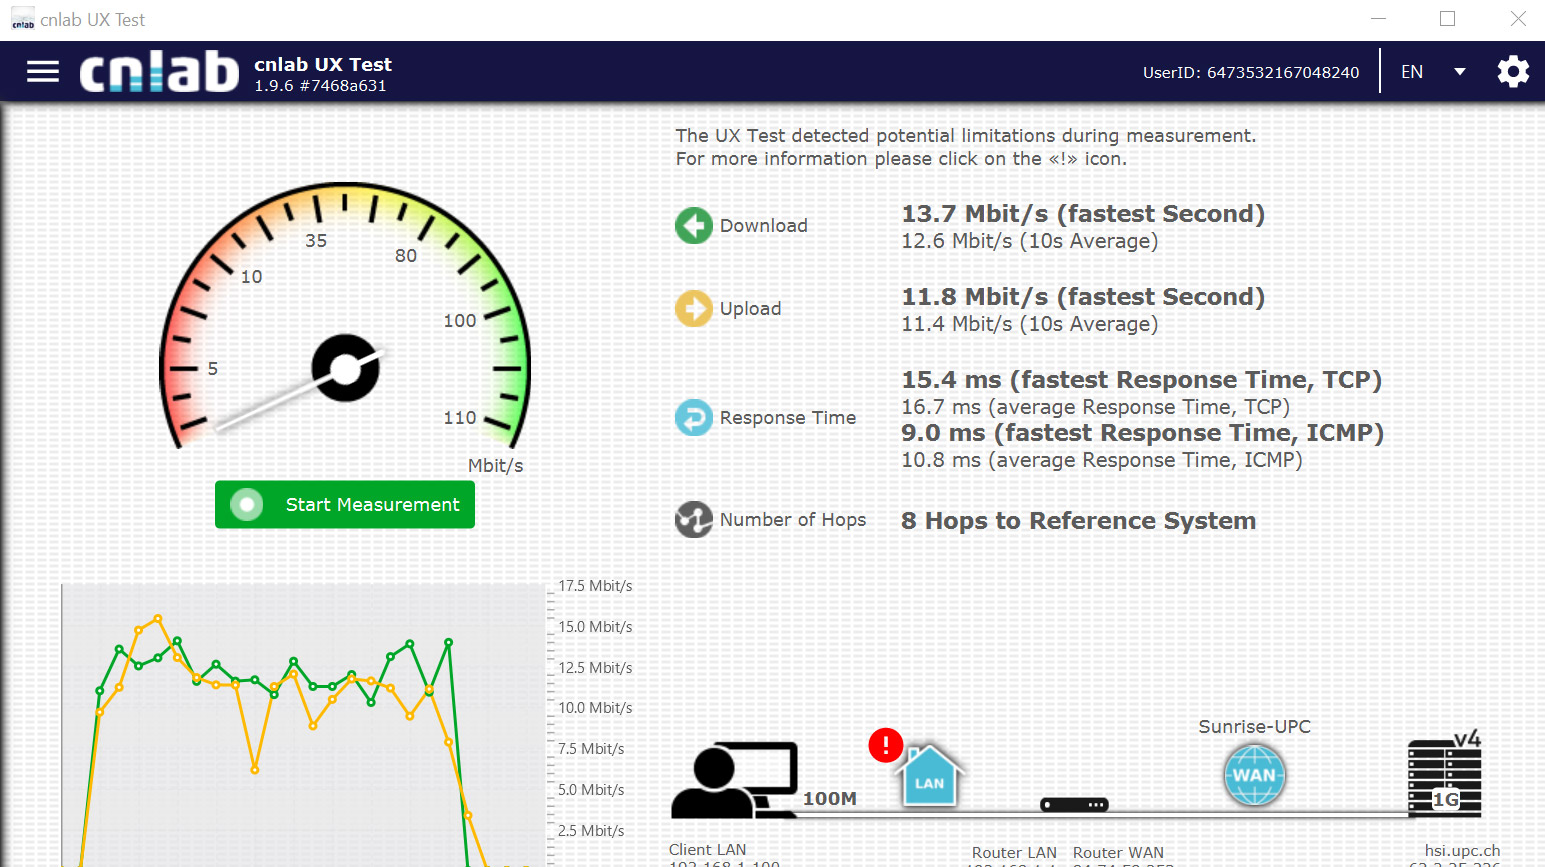Click the green Download arrow icon
The image size is (1545, 867).
[694, 226]
